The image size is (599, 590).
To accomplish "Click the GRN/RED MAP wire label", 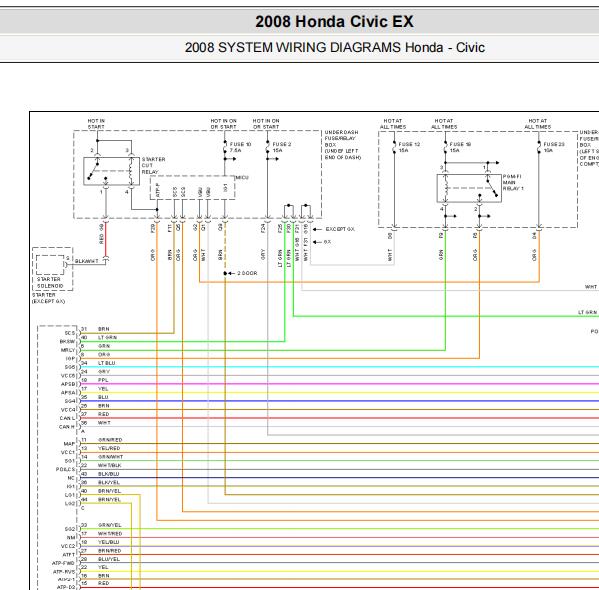I will coord(110,440).
